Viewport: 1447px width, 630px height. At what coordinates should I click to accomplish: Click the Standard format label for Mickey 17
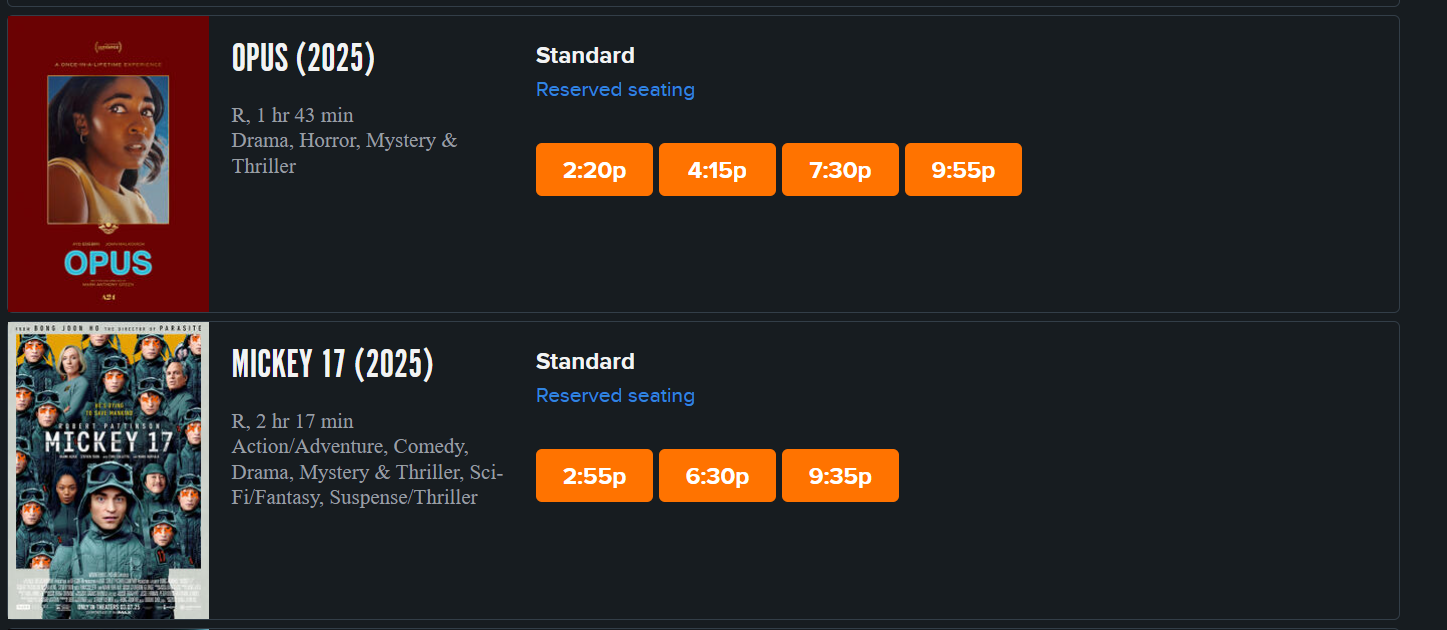(585, 362)
